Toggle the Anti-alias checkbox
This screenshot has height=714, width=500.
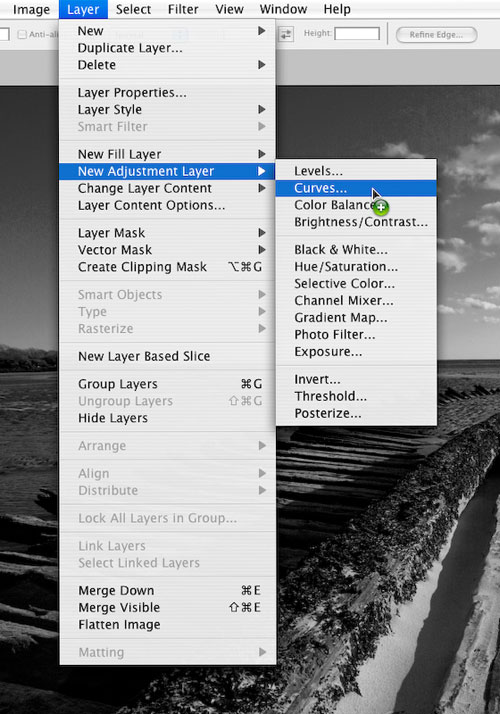tap(22, 35)
